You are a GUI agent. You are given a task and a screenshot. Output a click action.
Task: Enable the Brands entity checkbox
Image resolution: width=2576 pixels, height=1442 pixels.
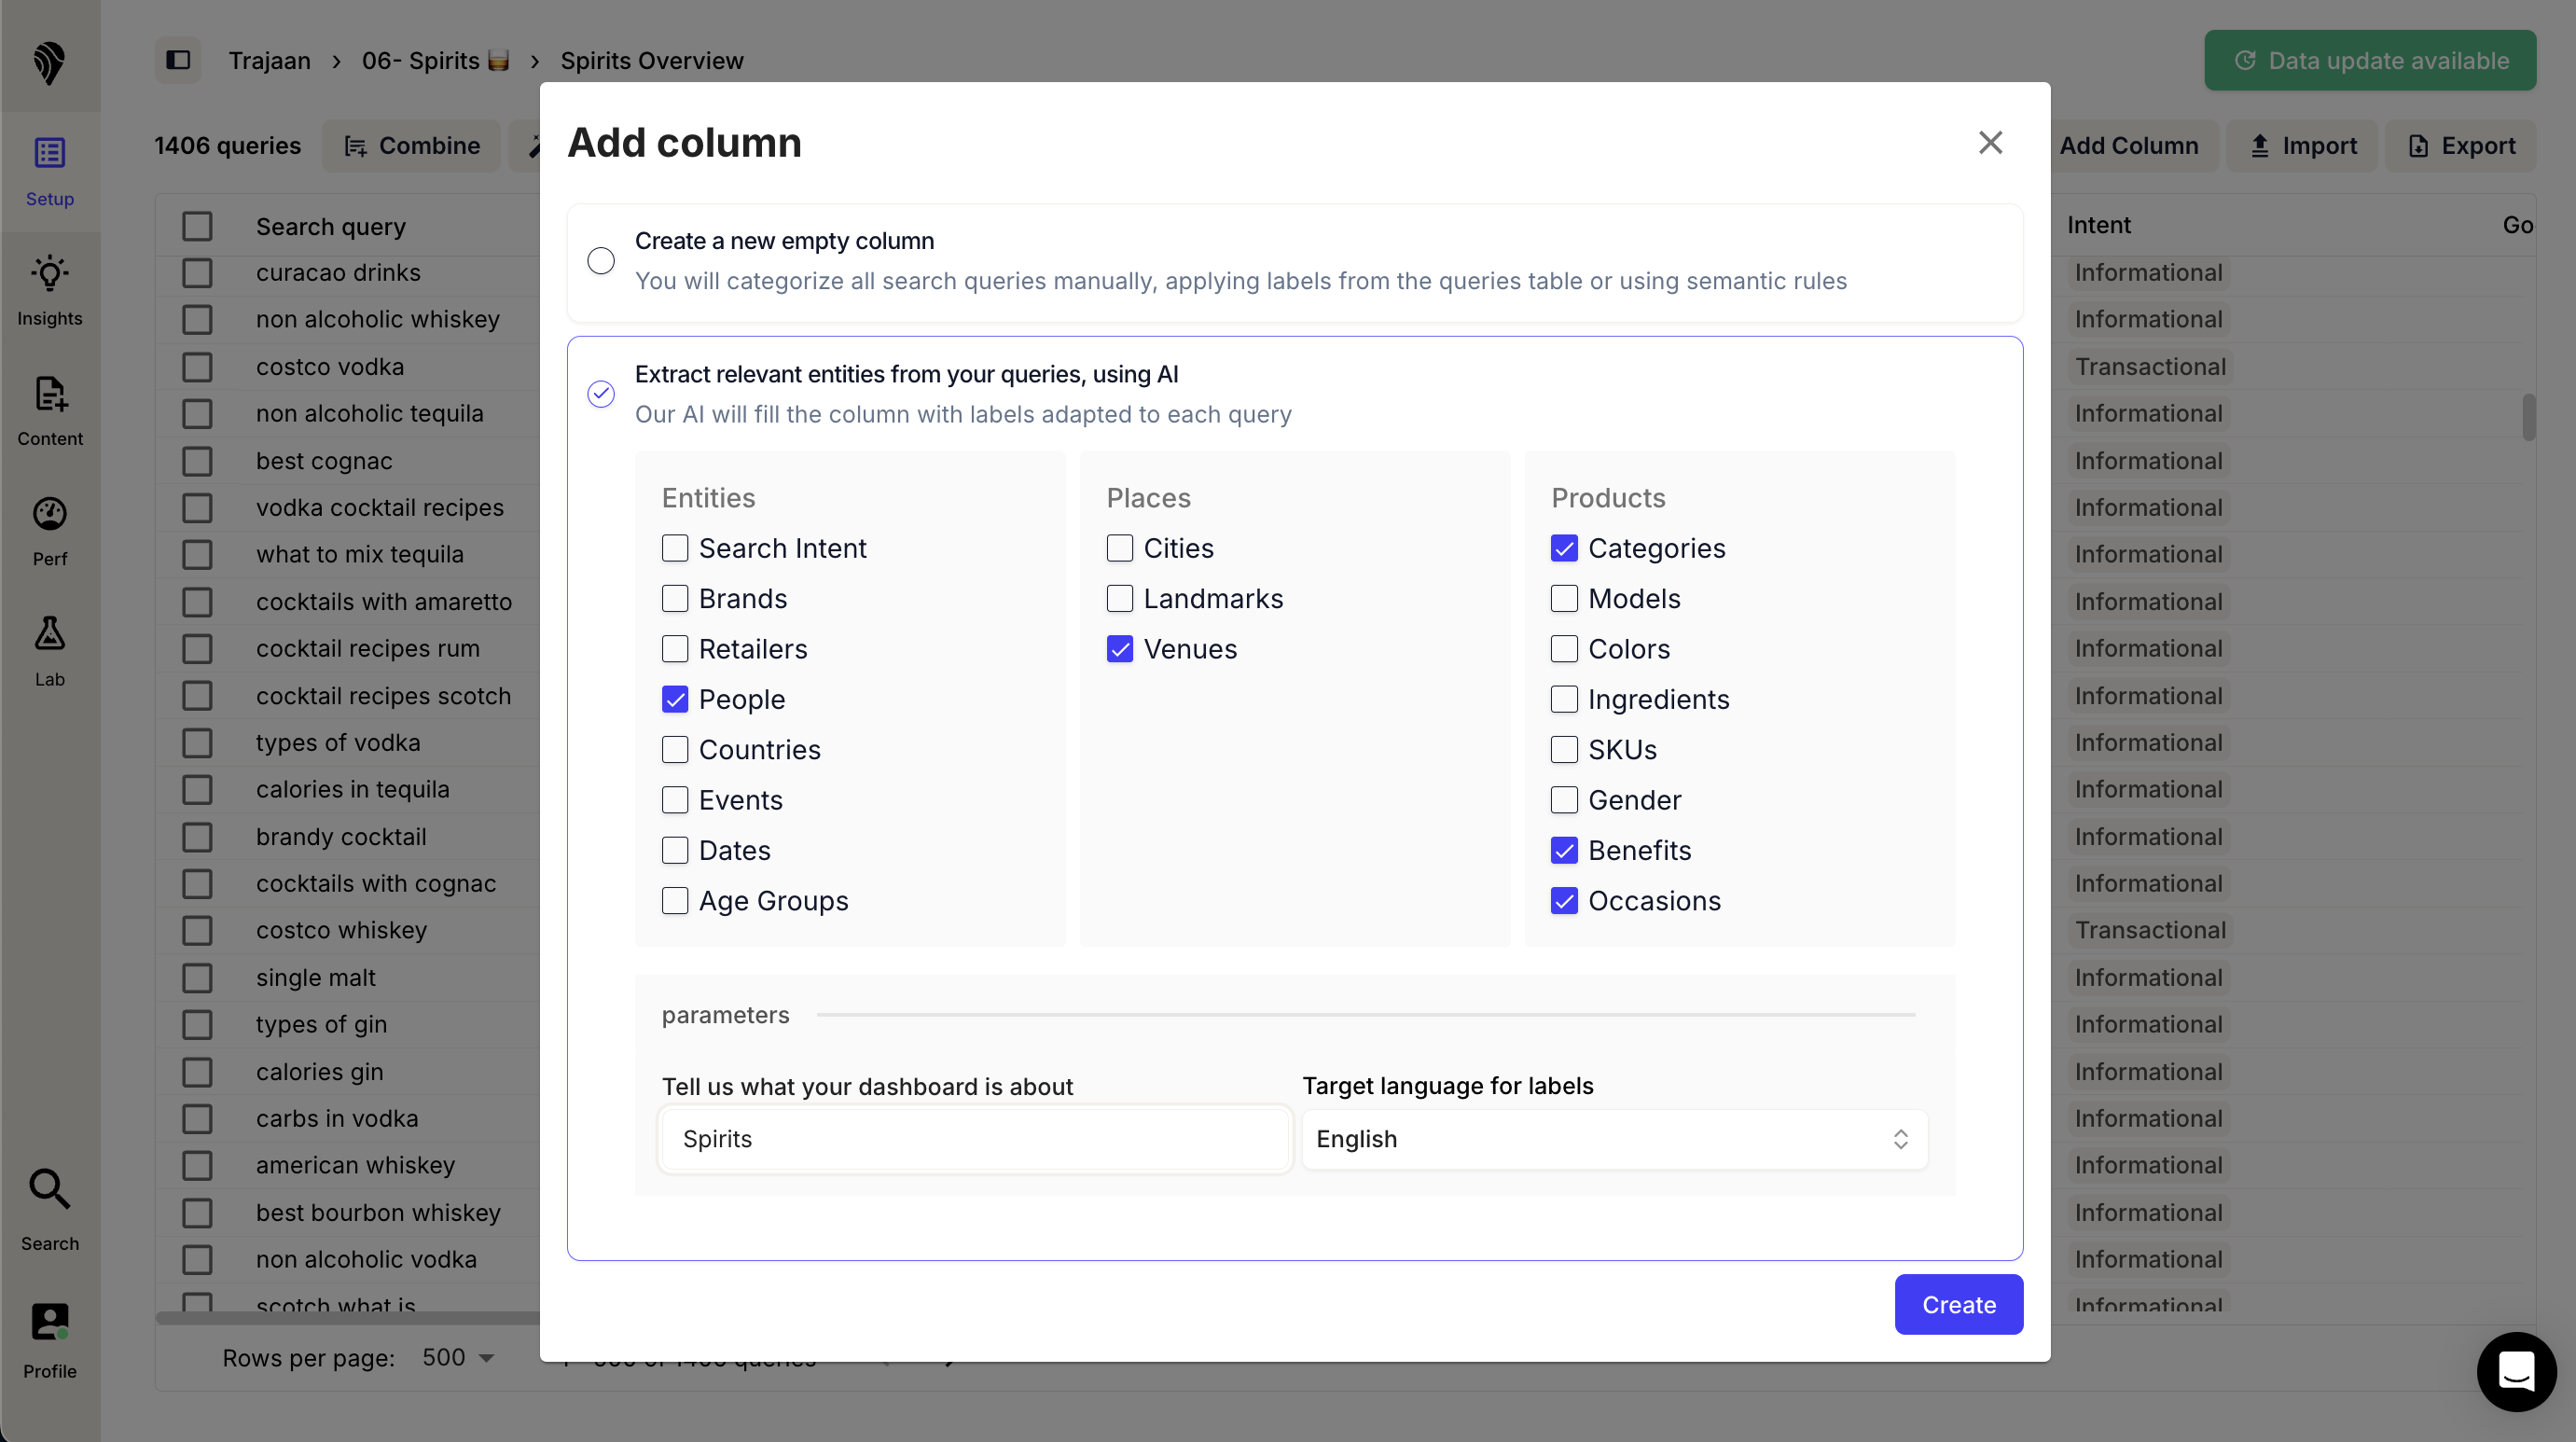point(675,598)
